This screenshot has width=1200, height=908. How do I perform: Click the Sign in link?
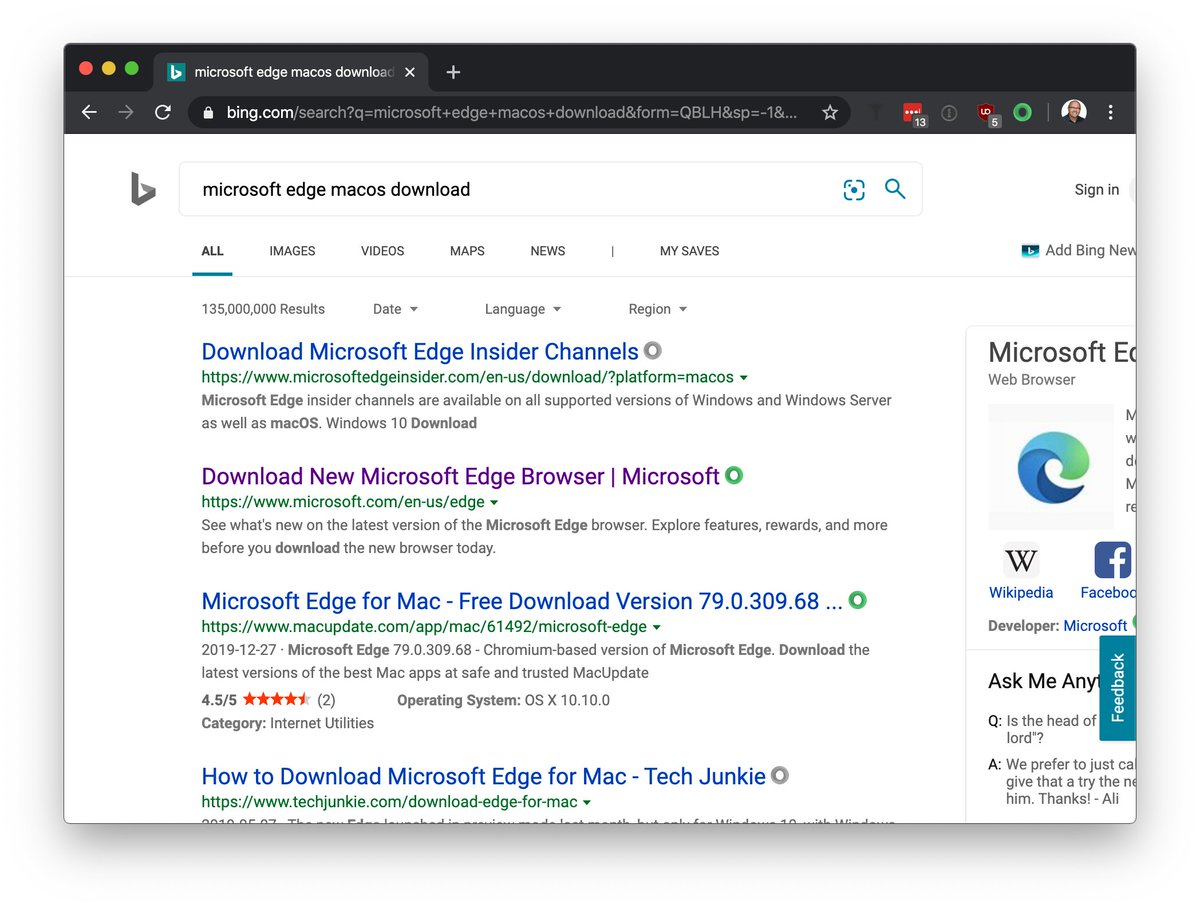tap(1097, 190)
